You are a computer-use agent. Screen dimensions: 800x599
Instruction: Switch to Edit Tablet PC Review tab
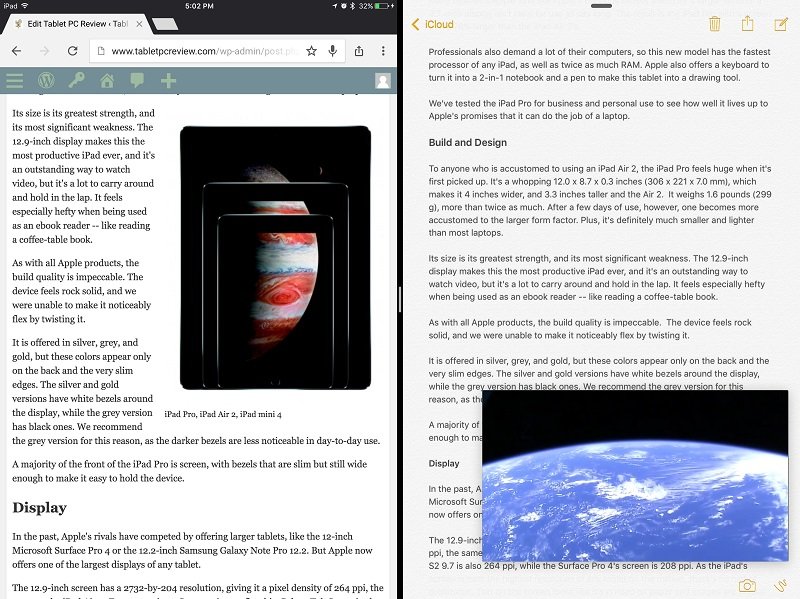point(77,24)
